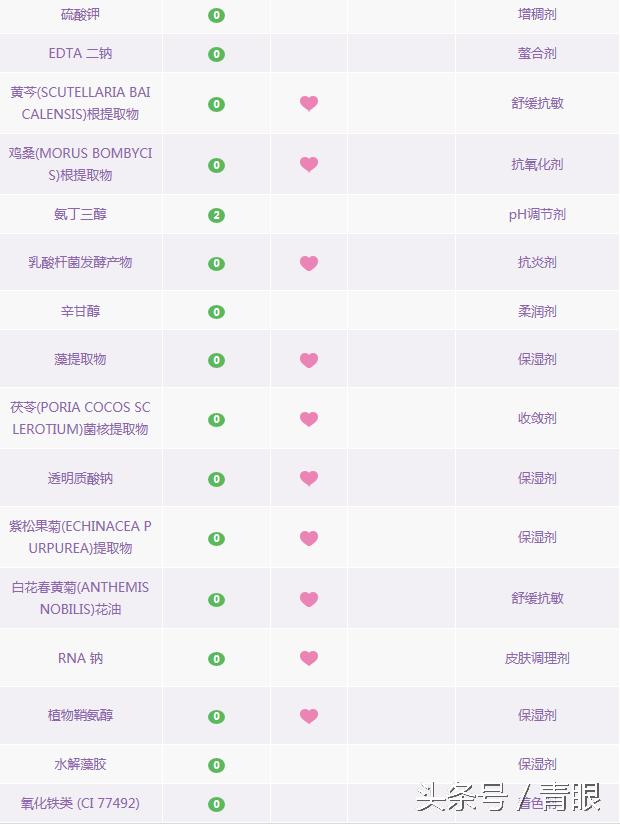Click the green zero badge for EDTA 二钠
The image size is (620, 824).
tap(216, 54)
